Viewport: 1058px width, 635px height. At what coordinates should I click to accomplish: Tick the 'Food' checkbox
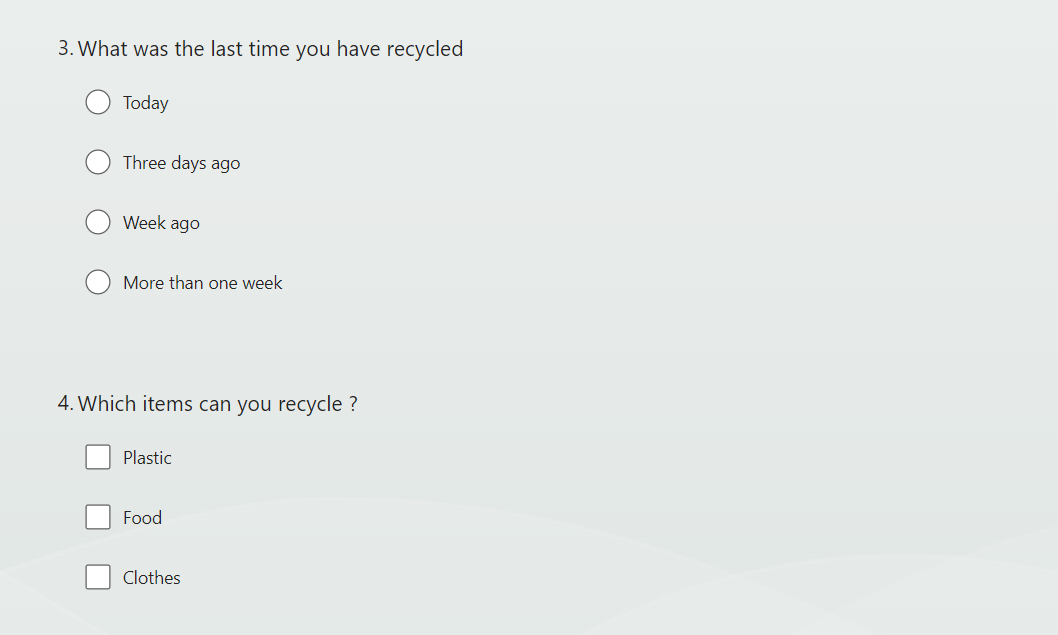click(98, 517)
